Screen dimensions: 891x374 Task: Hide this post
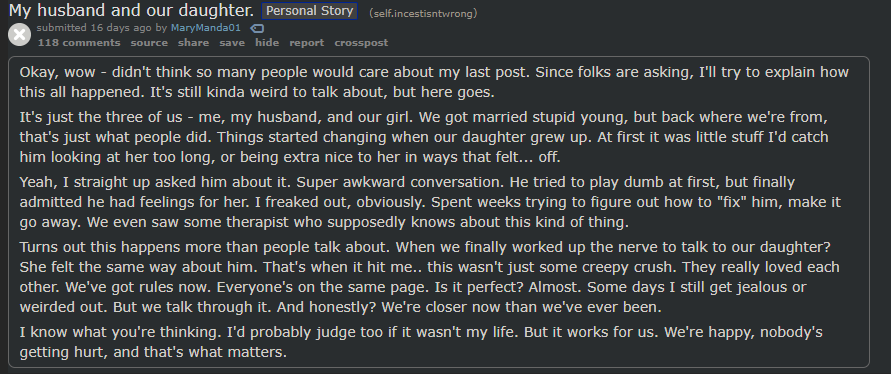[x=267, y=43]
